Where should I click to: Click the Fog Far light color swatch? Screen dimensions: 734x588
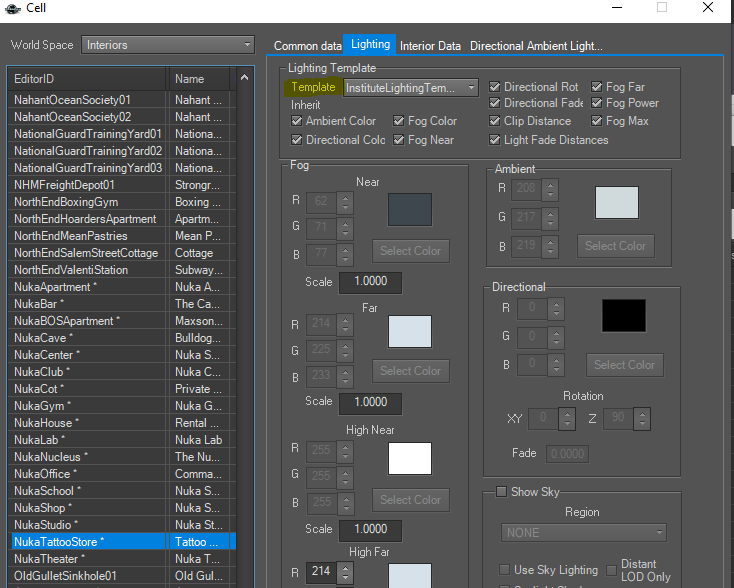[x=410, y=331]
